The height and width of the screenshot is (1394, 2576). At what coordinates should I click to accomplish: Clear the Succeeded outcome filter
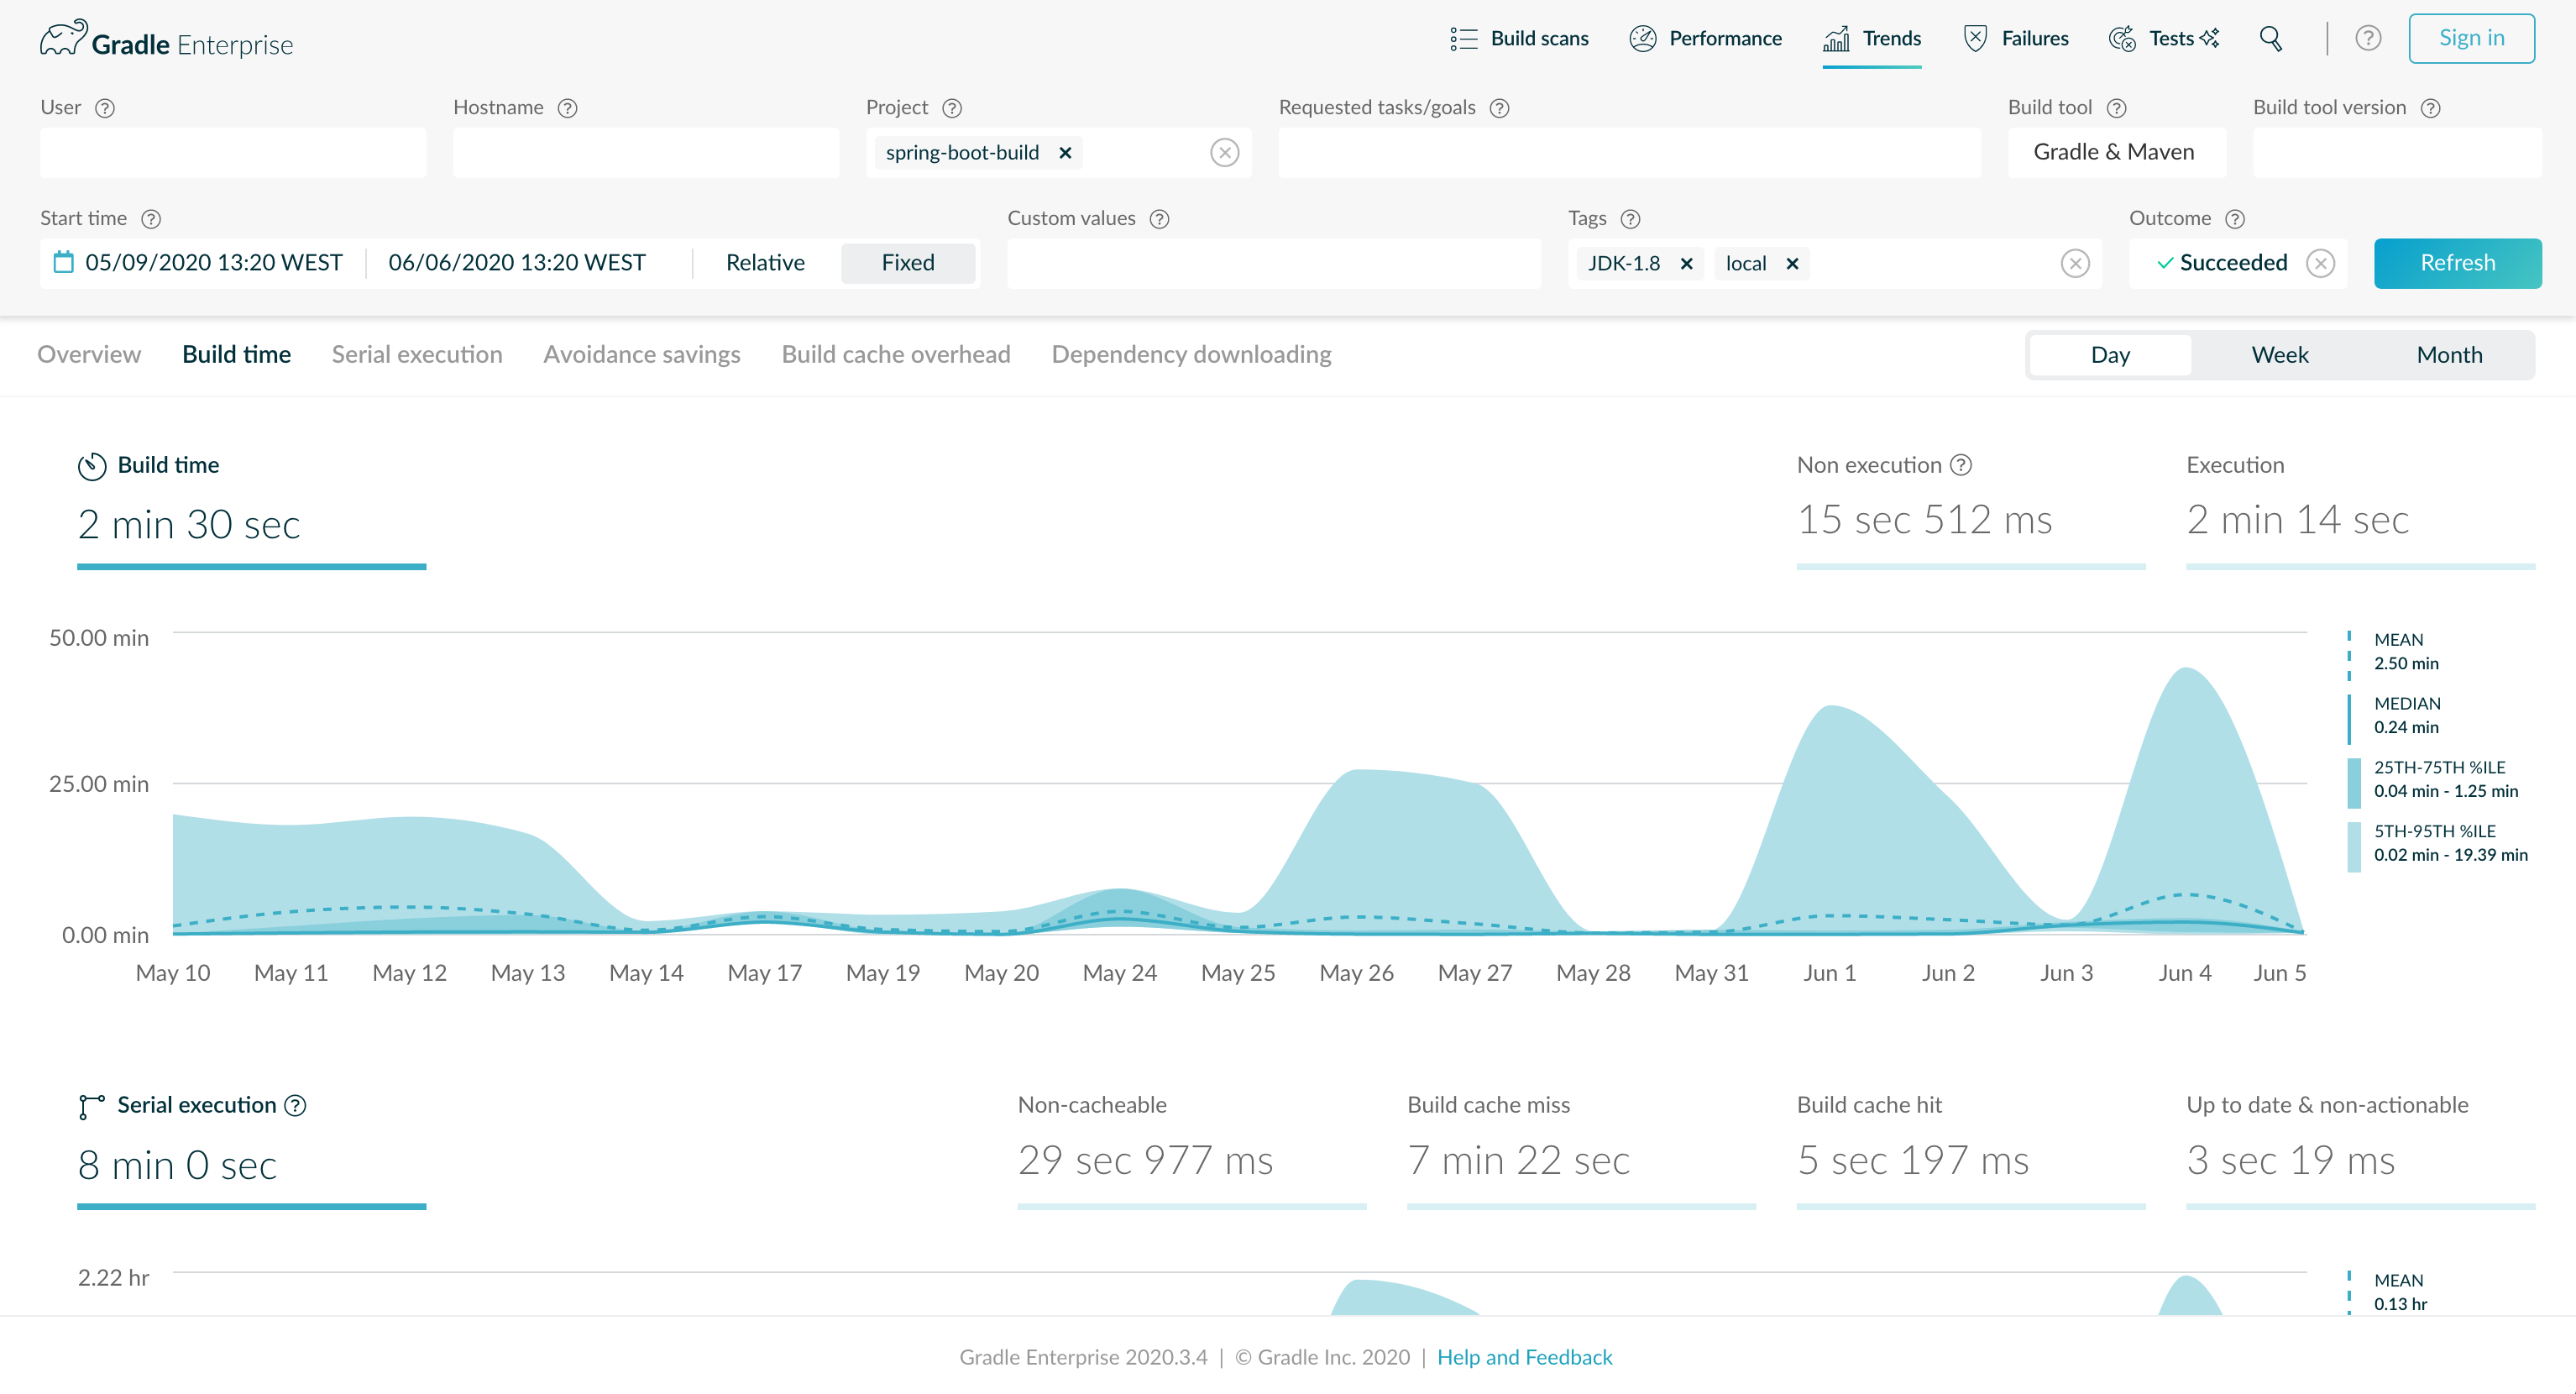2320,263
